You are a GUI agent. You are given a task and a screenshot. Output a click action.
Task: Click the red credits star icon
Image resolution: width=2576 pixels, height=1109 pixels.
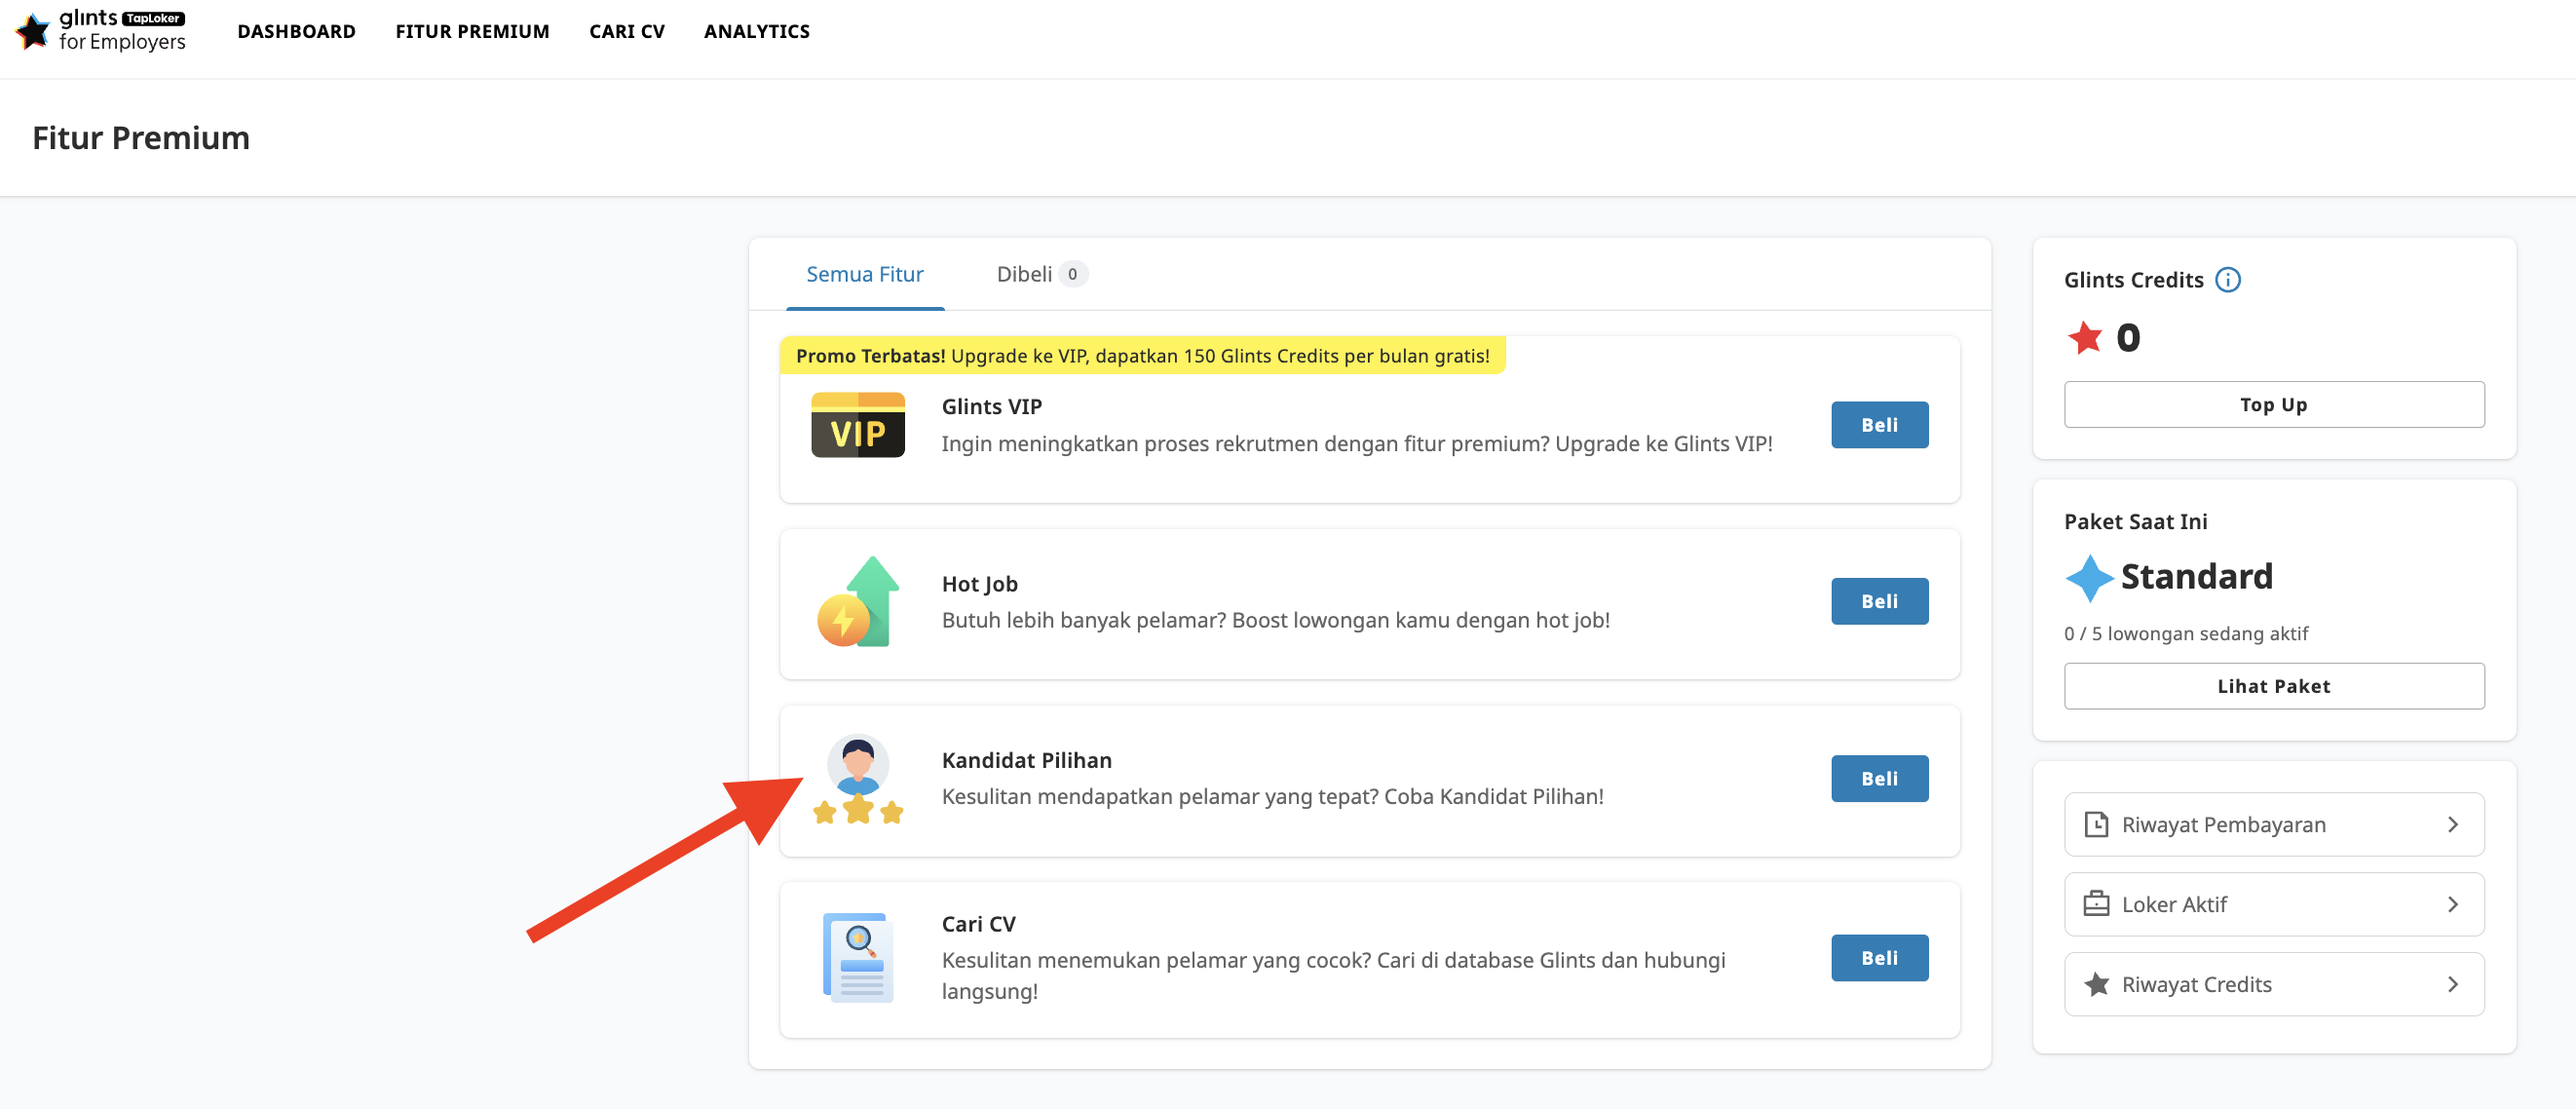2085,338
